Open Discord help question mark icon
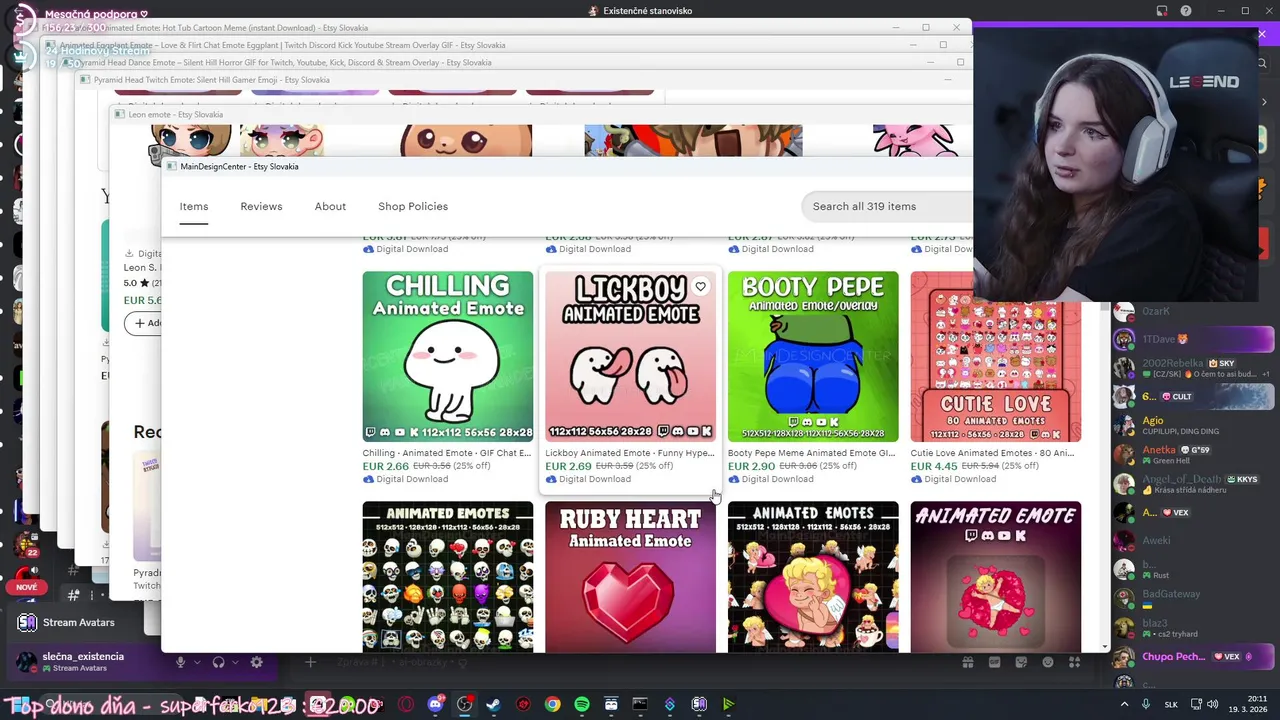 point(1186,11)
